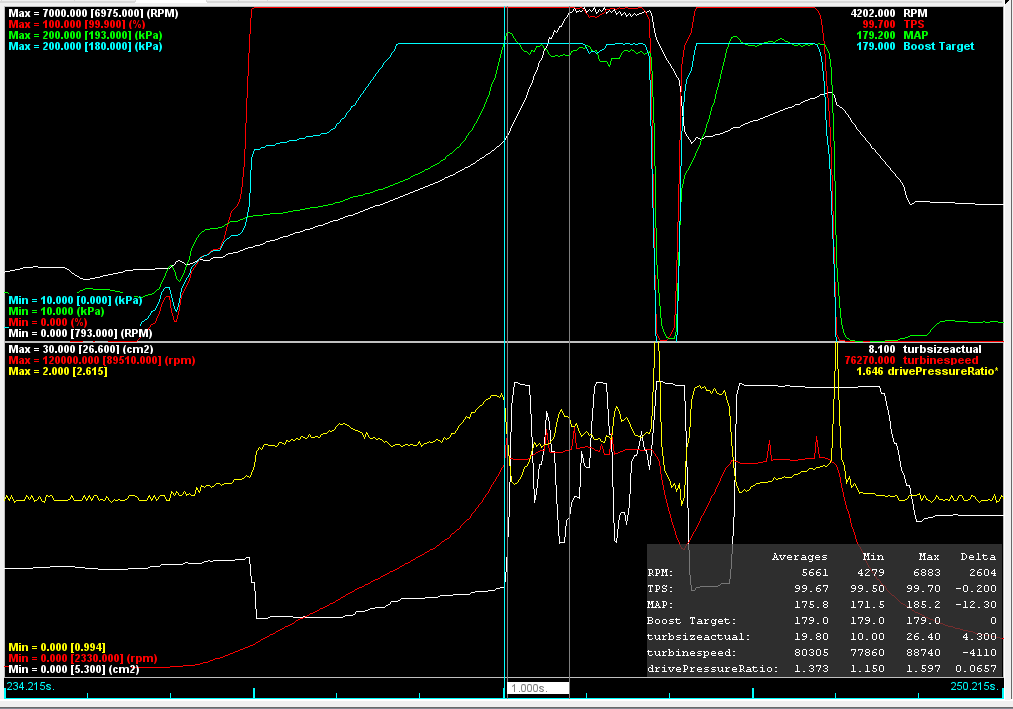Select the '179.000 Boost Target' readout
Viewport: 1013px width, 709px height.
[x=915, y=46]
